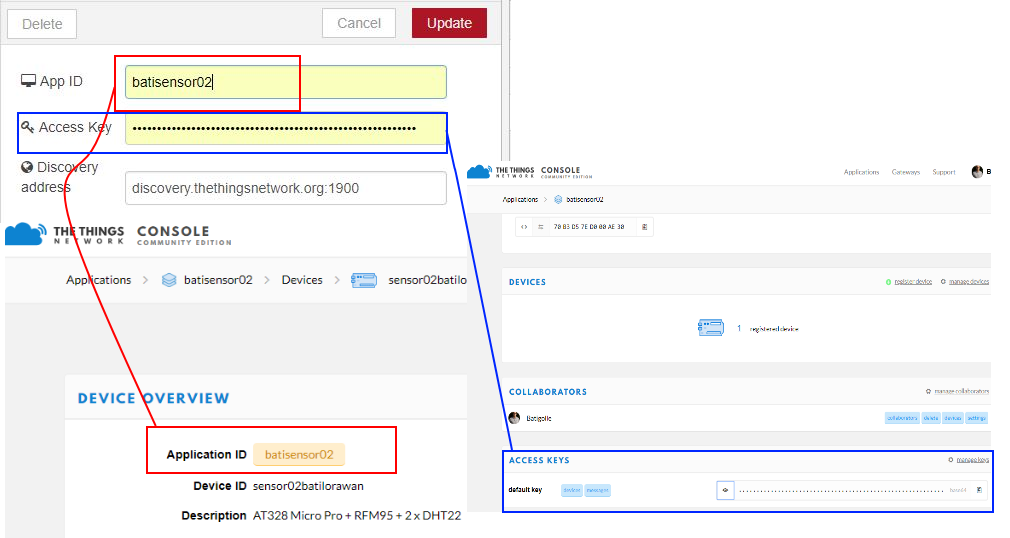The image size is (1010, 538).
Task: Click the delete rights tag for the collaborator
Action: (x=931, y=418)
